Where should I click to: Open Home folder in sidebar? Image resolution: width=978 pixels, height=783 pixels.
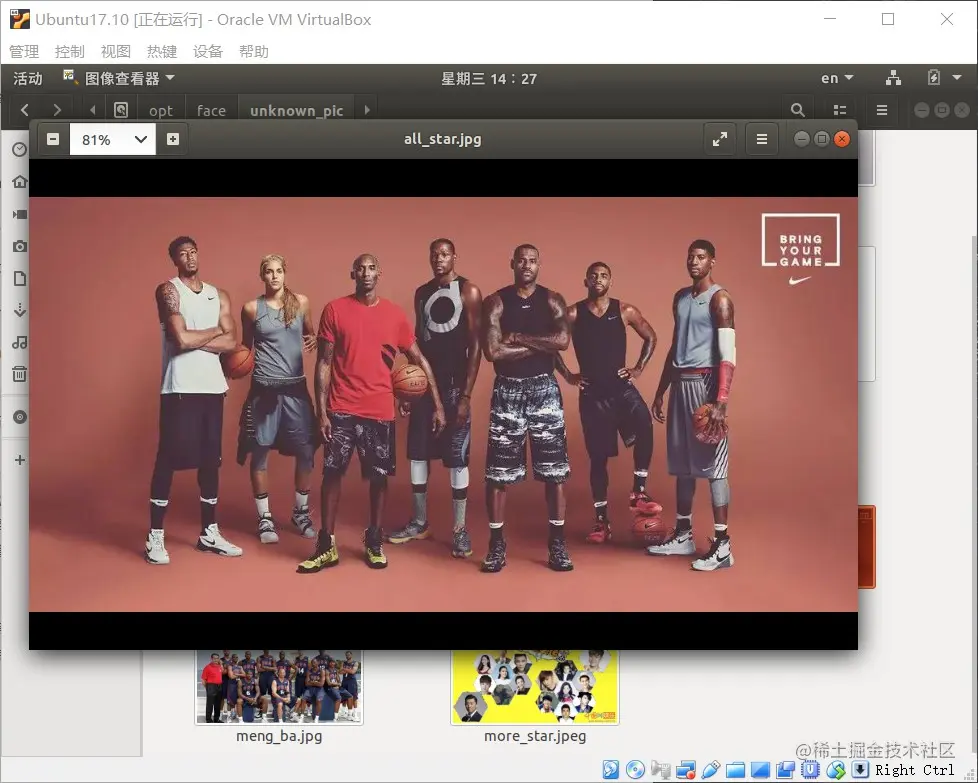20,182
